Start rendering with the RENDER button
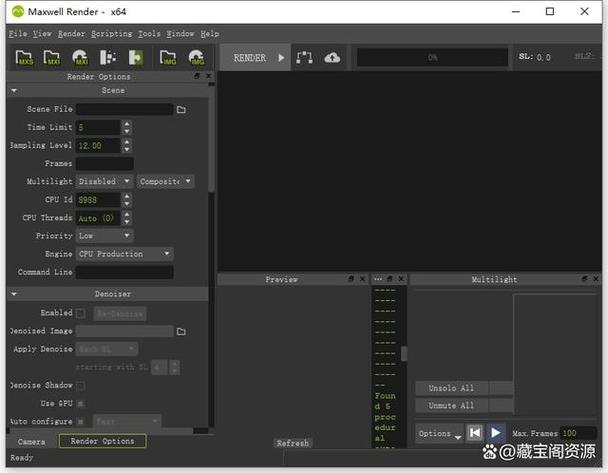This screenshot has height=473, width=608. tap(255, 57)
